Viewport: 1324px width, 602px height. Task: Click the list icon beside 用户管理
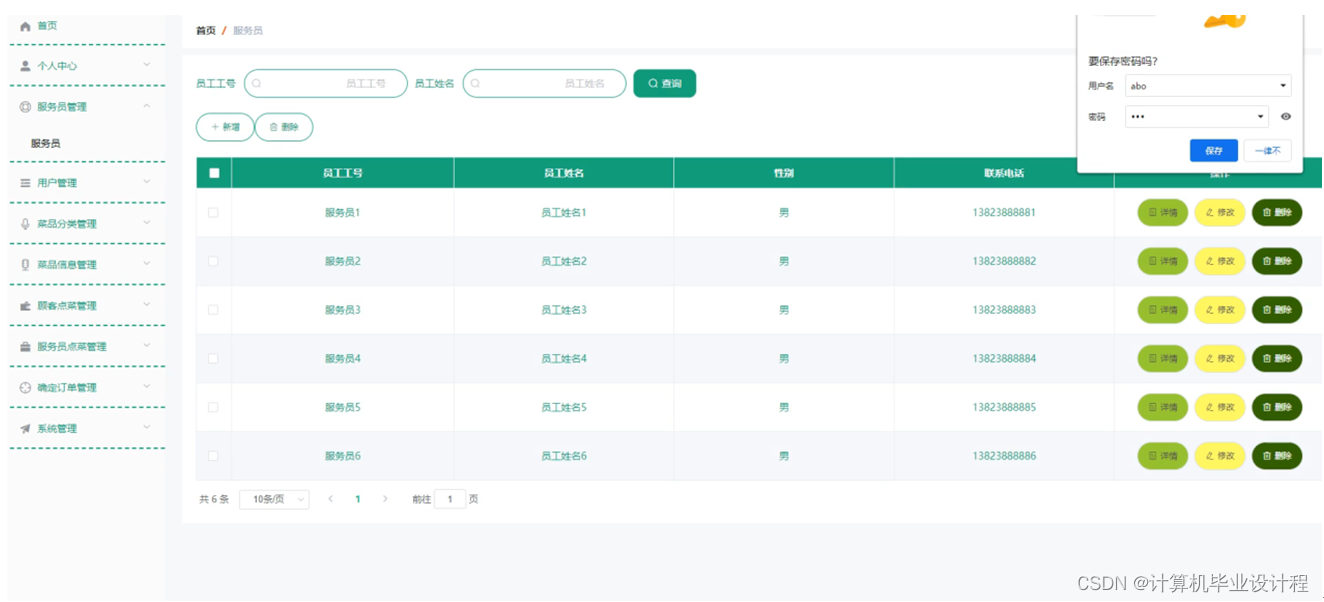point(26,183)
